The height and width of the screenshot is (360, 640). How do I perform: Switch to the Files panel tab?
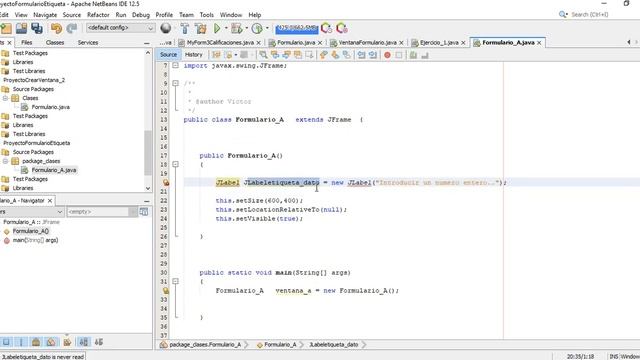pyautogui.click(x=27, y=42)
